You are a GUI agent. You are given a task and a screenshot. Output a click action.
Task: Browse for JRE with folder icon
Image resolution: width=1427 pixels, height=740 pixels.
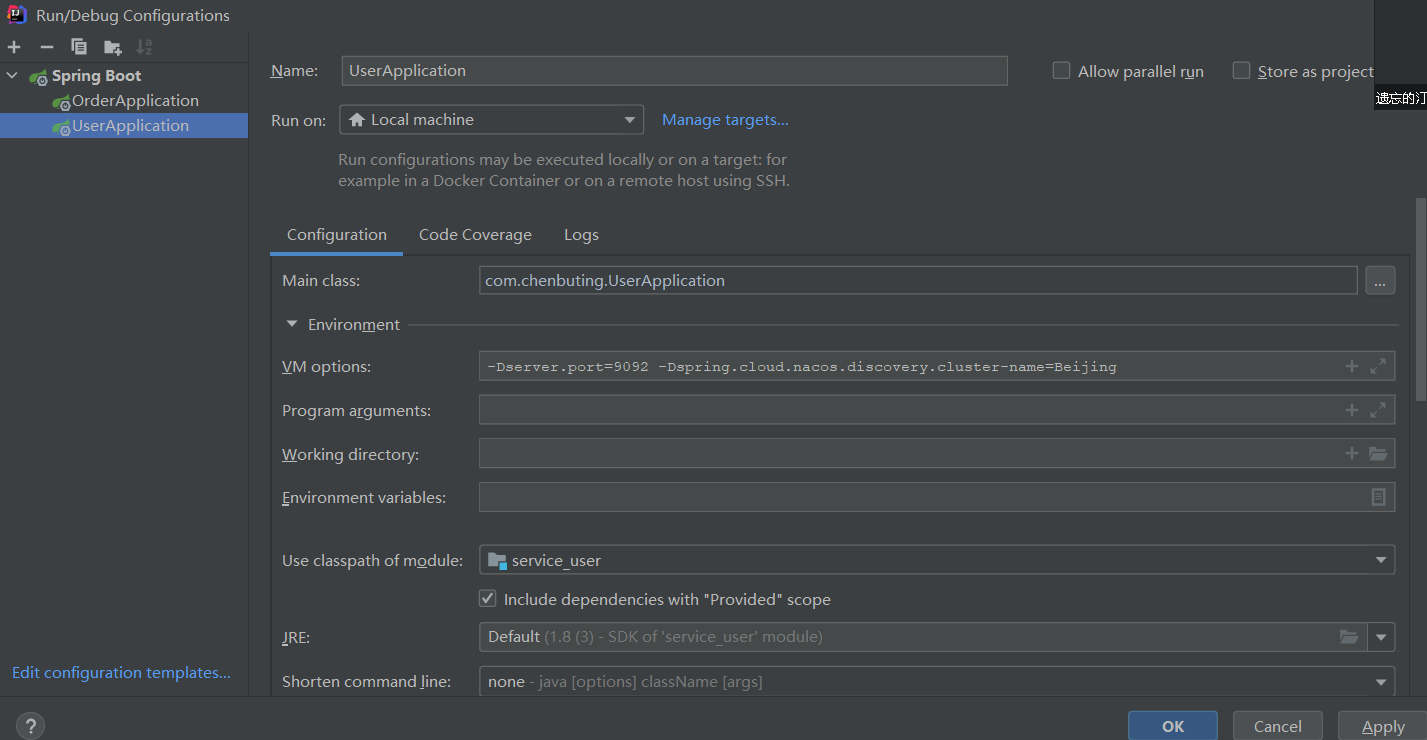(x=1349, y=637)
